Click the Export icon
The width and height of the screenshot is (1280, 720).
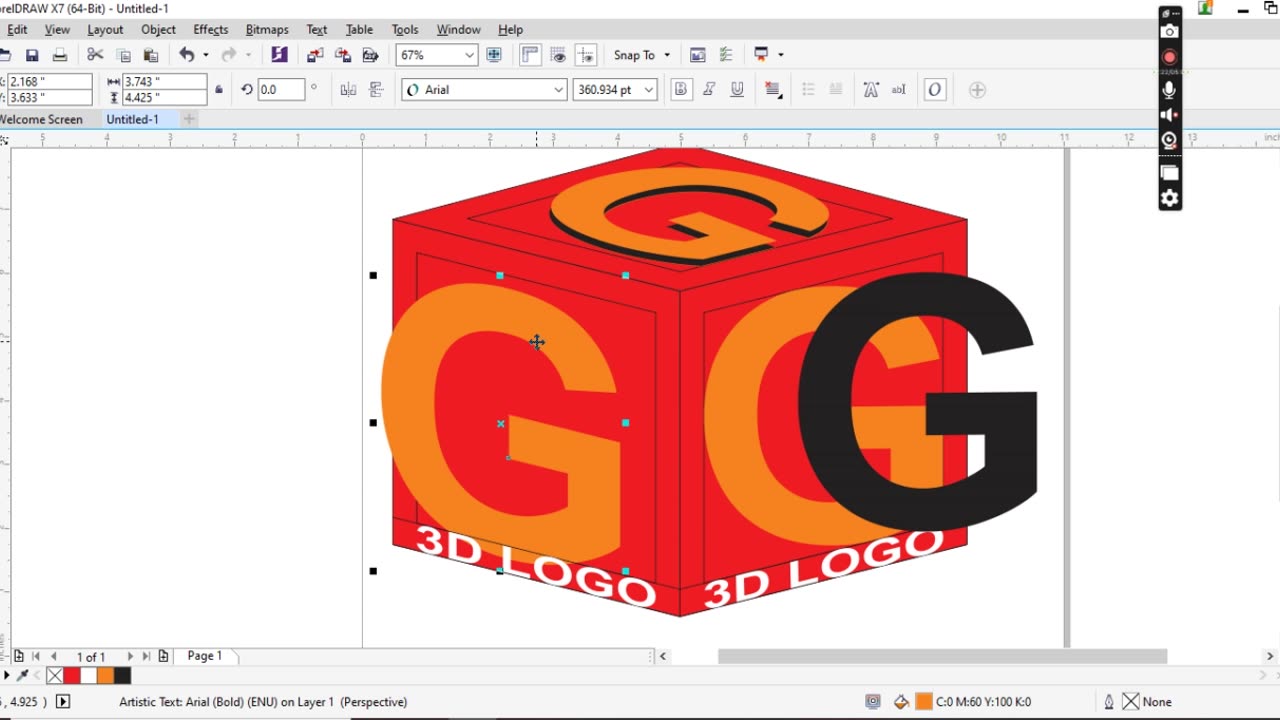pos(343,56)
